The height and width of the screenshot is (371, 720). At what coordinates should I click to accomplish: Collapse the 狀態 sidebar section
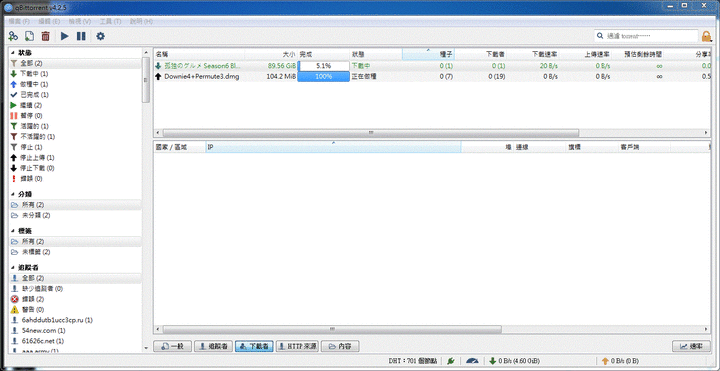[13, 53]
